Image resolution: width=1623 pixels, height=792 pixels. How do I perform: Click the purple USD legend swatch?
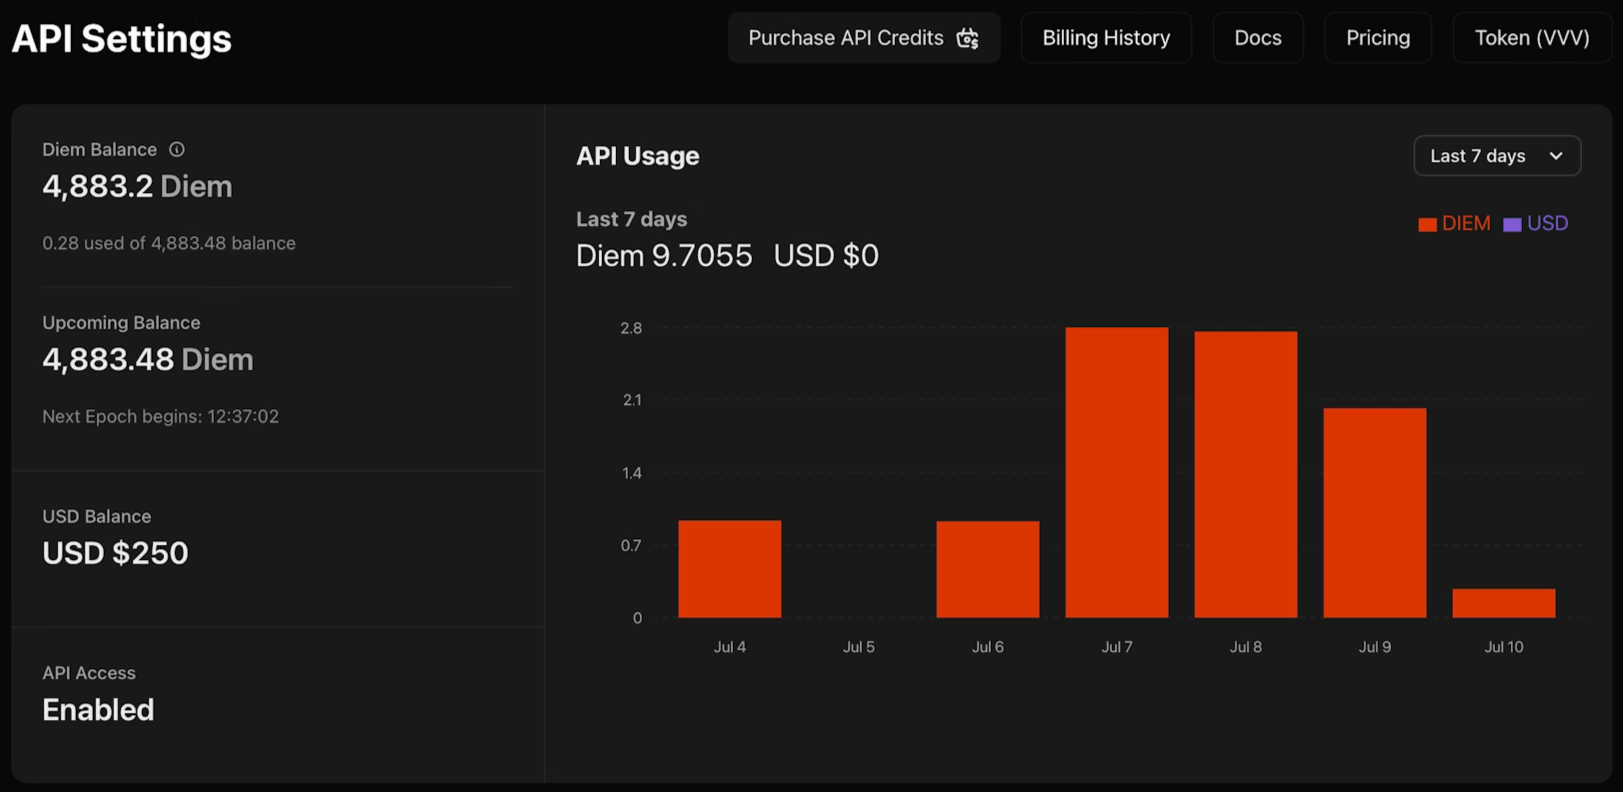click(x=1512, y=224)
